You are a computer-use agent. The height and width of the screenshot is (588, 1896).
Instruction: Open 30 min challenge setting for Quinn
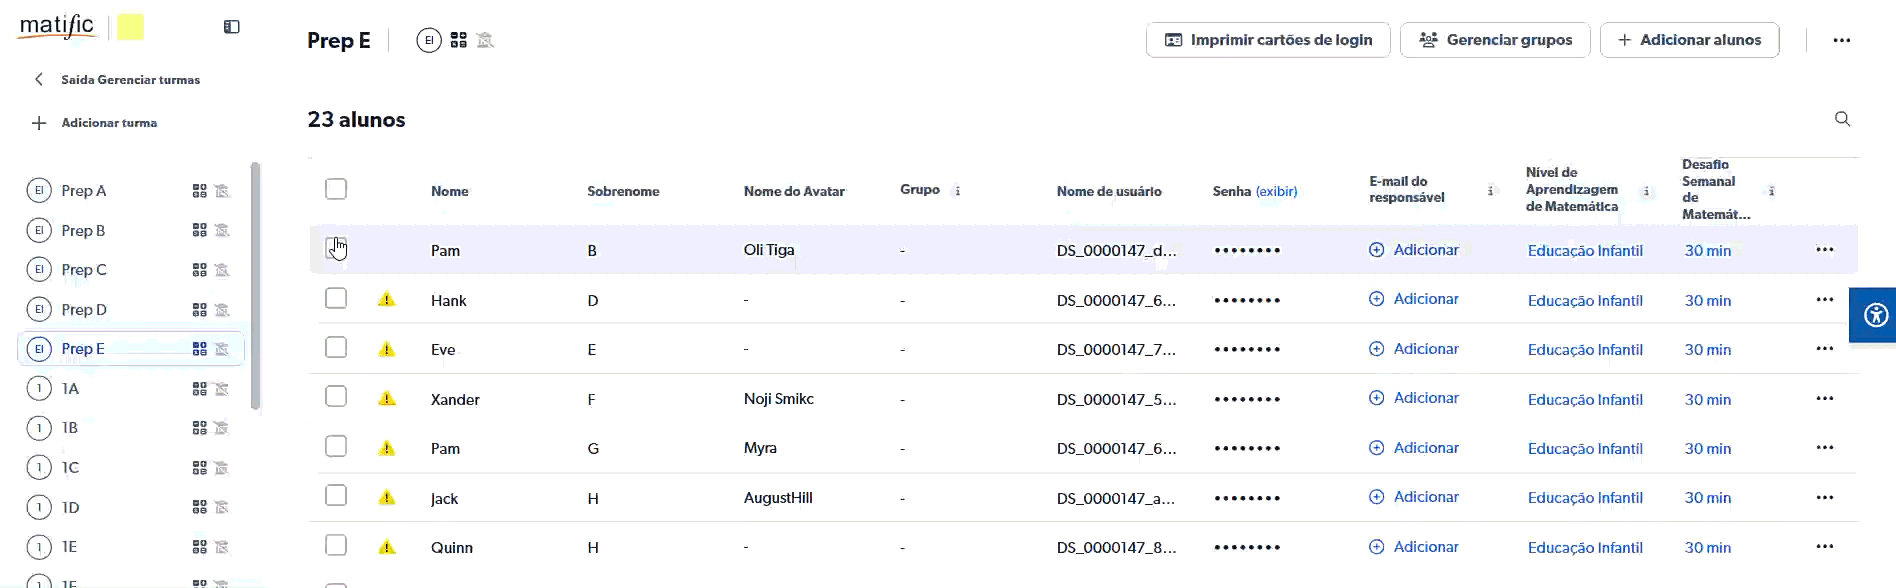1707,548
